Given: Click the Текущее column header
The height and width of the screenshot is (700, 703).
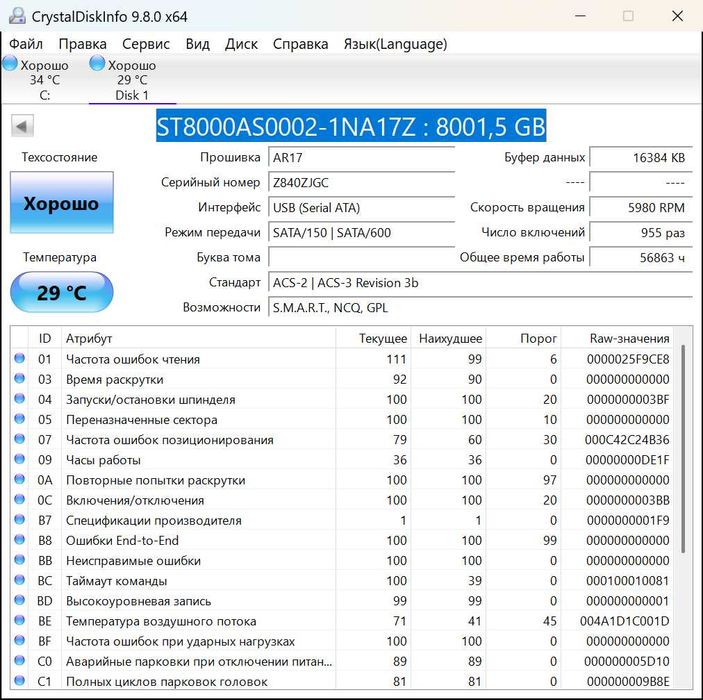Looking at the screenshot, I should (x=373, y=338).
